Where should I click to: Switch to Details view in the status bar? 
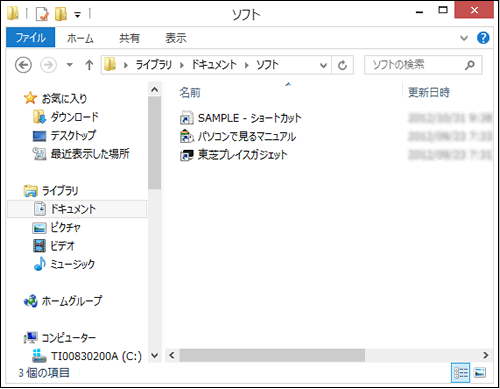(x=460, y=373)
